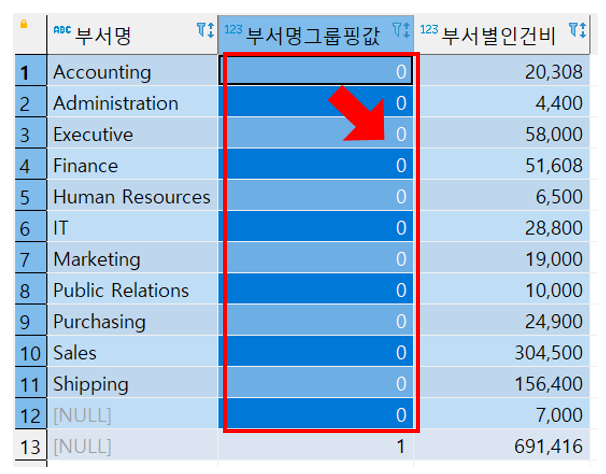
Task: Select row number 11 header
Action: [31, 383]
